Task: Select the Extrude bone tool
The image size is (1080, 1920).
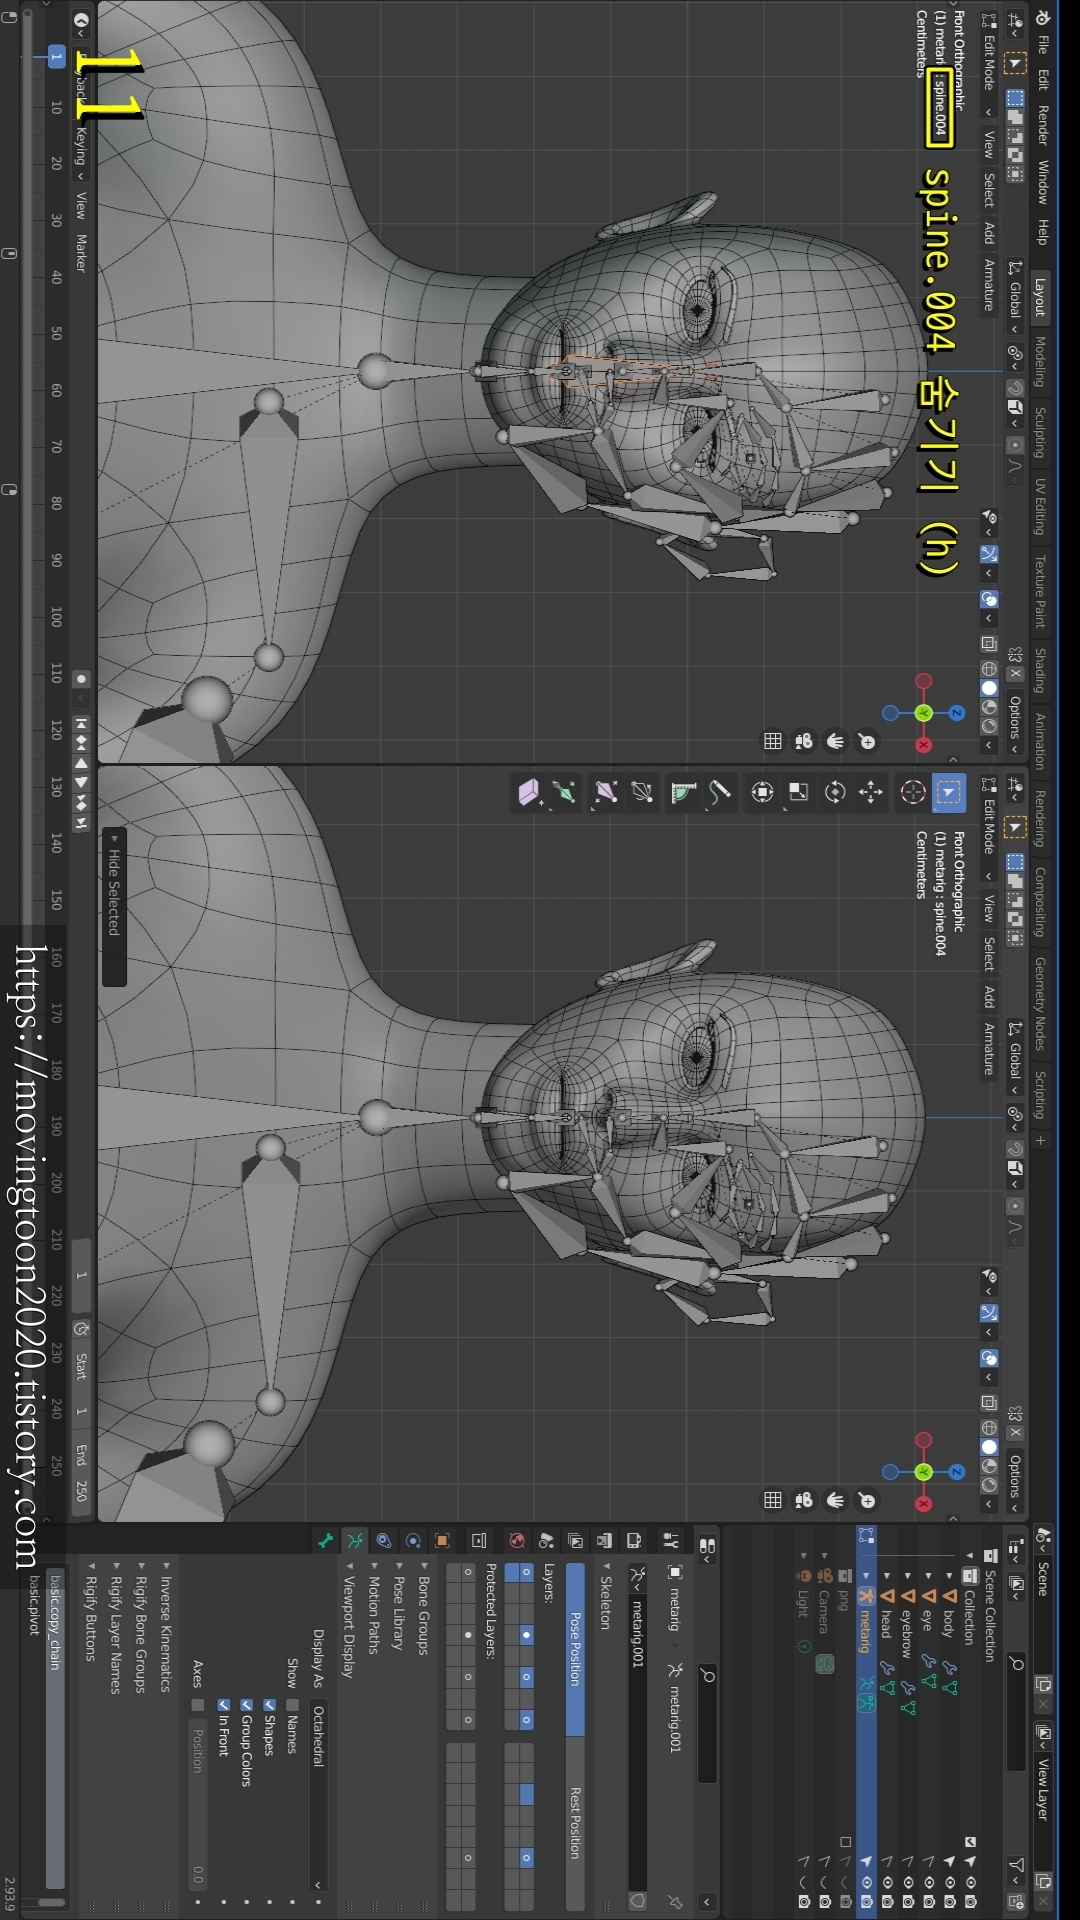Action: pos(564,793)
